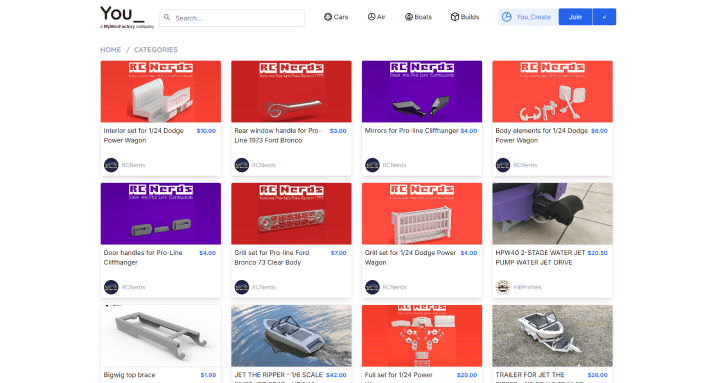The image size is (711, 383).
Task: Click the You_Create clock icon
Action: click(506, 17)
